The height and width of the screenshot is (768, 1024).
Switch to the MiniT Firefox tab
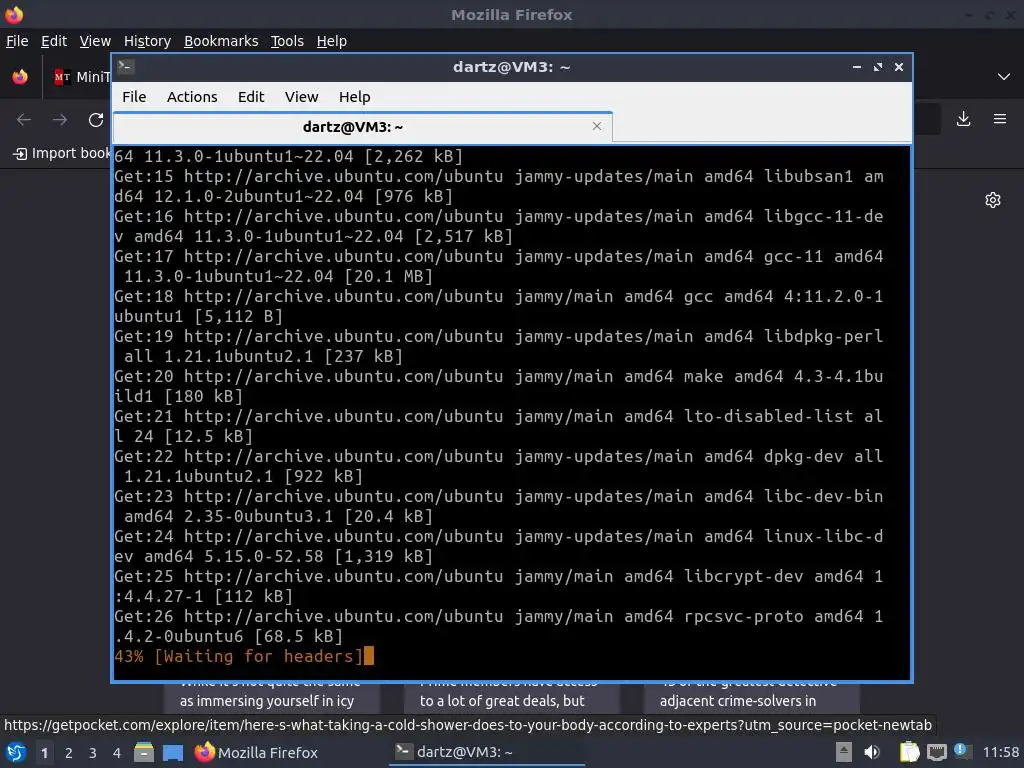[x=82, y=77]
